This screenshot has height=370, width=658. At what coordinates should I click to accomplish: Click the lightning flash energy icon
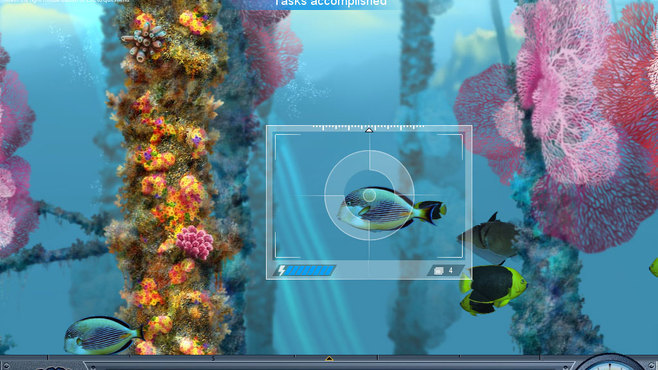click(282, 270)
